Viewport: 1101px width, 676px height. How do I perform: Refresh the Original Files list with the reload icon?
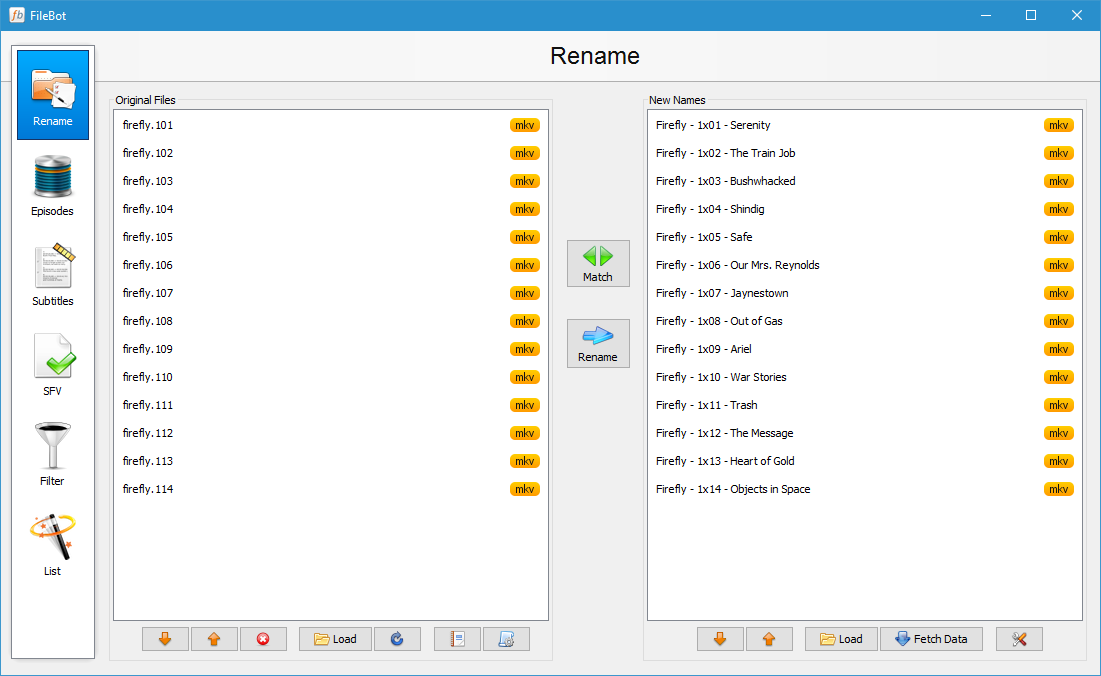pyautogui.click(x=397, y=638)
